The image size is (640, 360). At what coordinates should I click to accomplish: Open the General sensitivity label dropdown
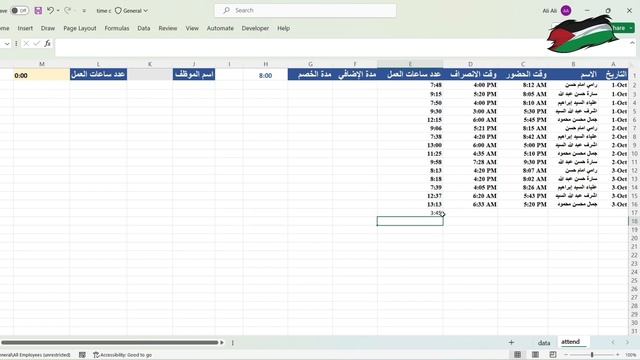131,11
